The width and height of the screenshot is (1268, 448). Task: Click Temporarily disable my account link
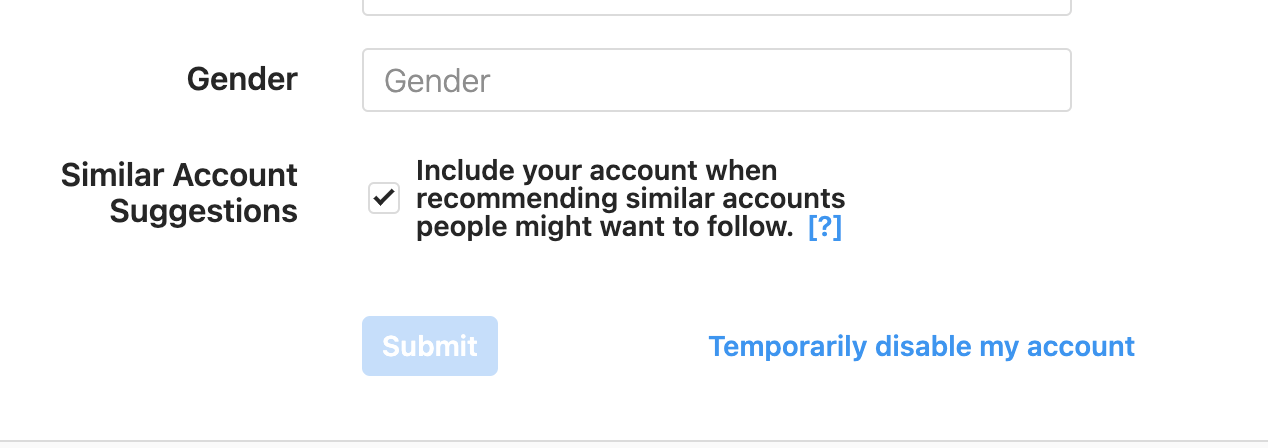tap(921, 346)
